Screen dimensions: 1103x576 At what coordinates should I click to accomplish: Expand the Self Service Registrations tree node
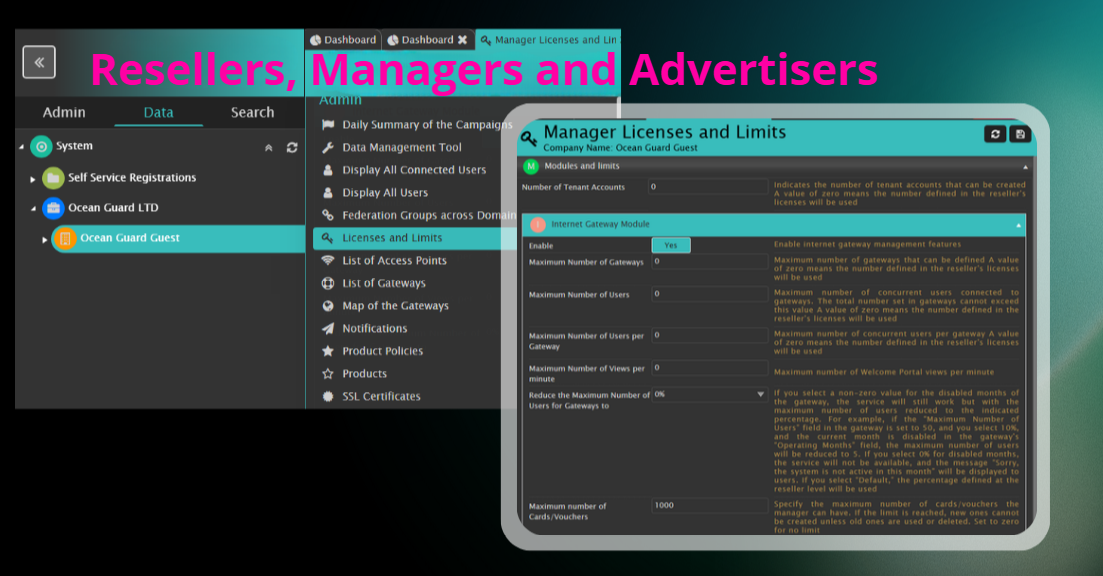click(x=33, y=179)
